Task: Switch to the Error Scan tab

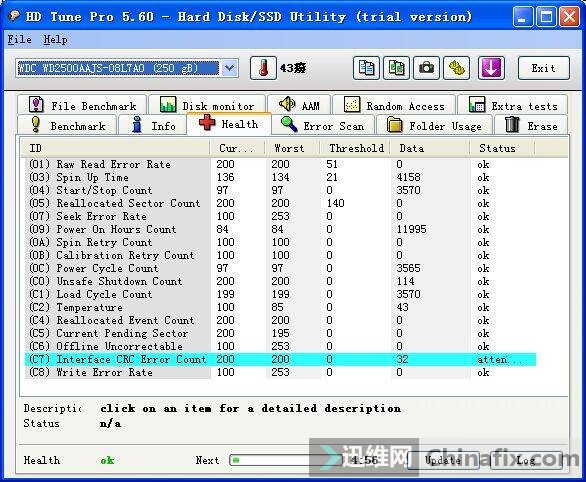Action: (x=323, y=125)
